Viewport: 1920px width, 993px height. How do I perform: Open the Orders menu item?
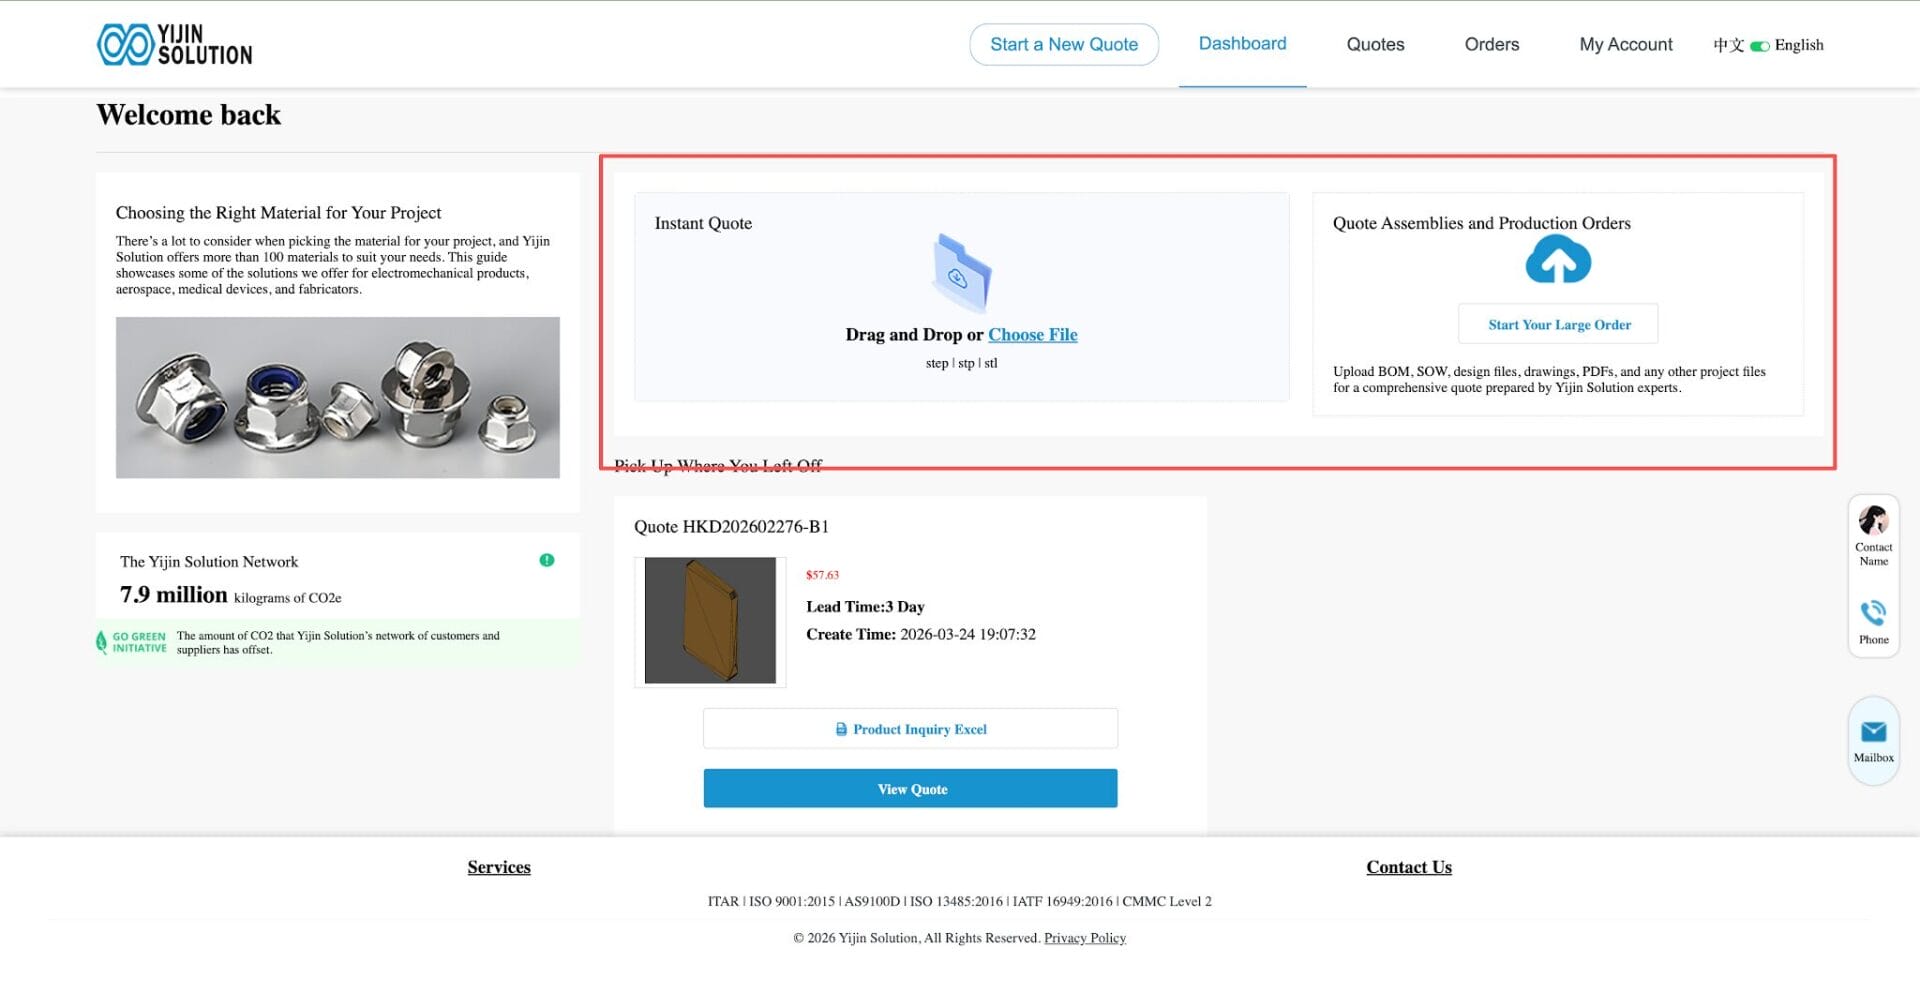1491,44
